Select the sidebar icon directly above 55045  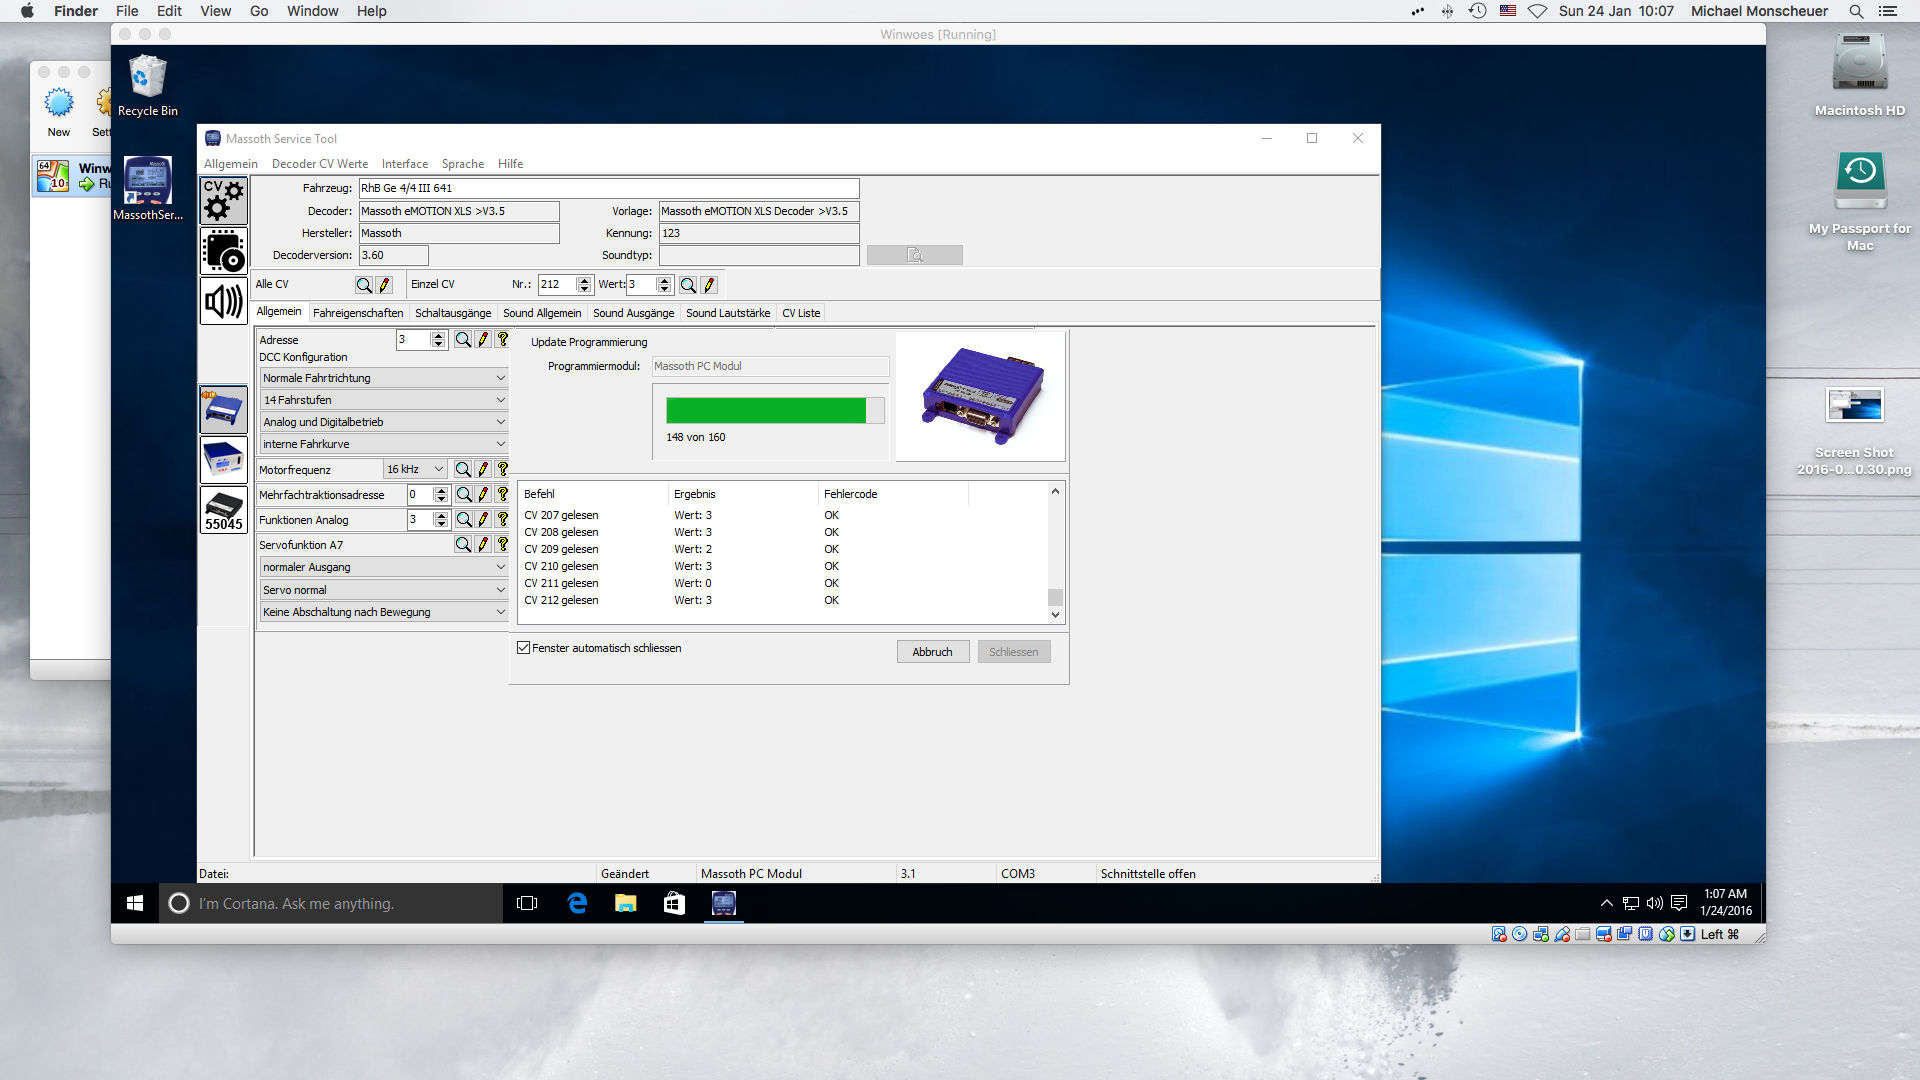point(224,460)
